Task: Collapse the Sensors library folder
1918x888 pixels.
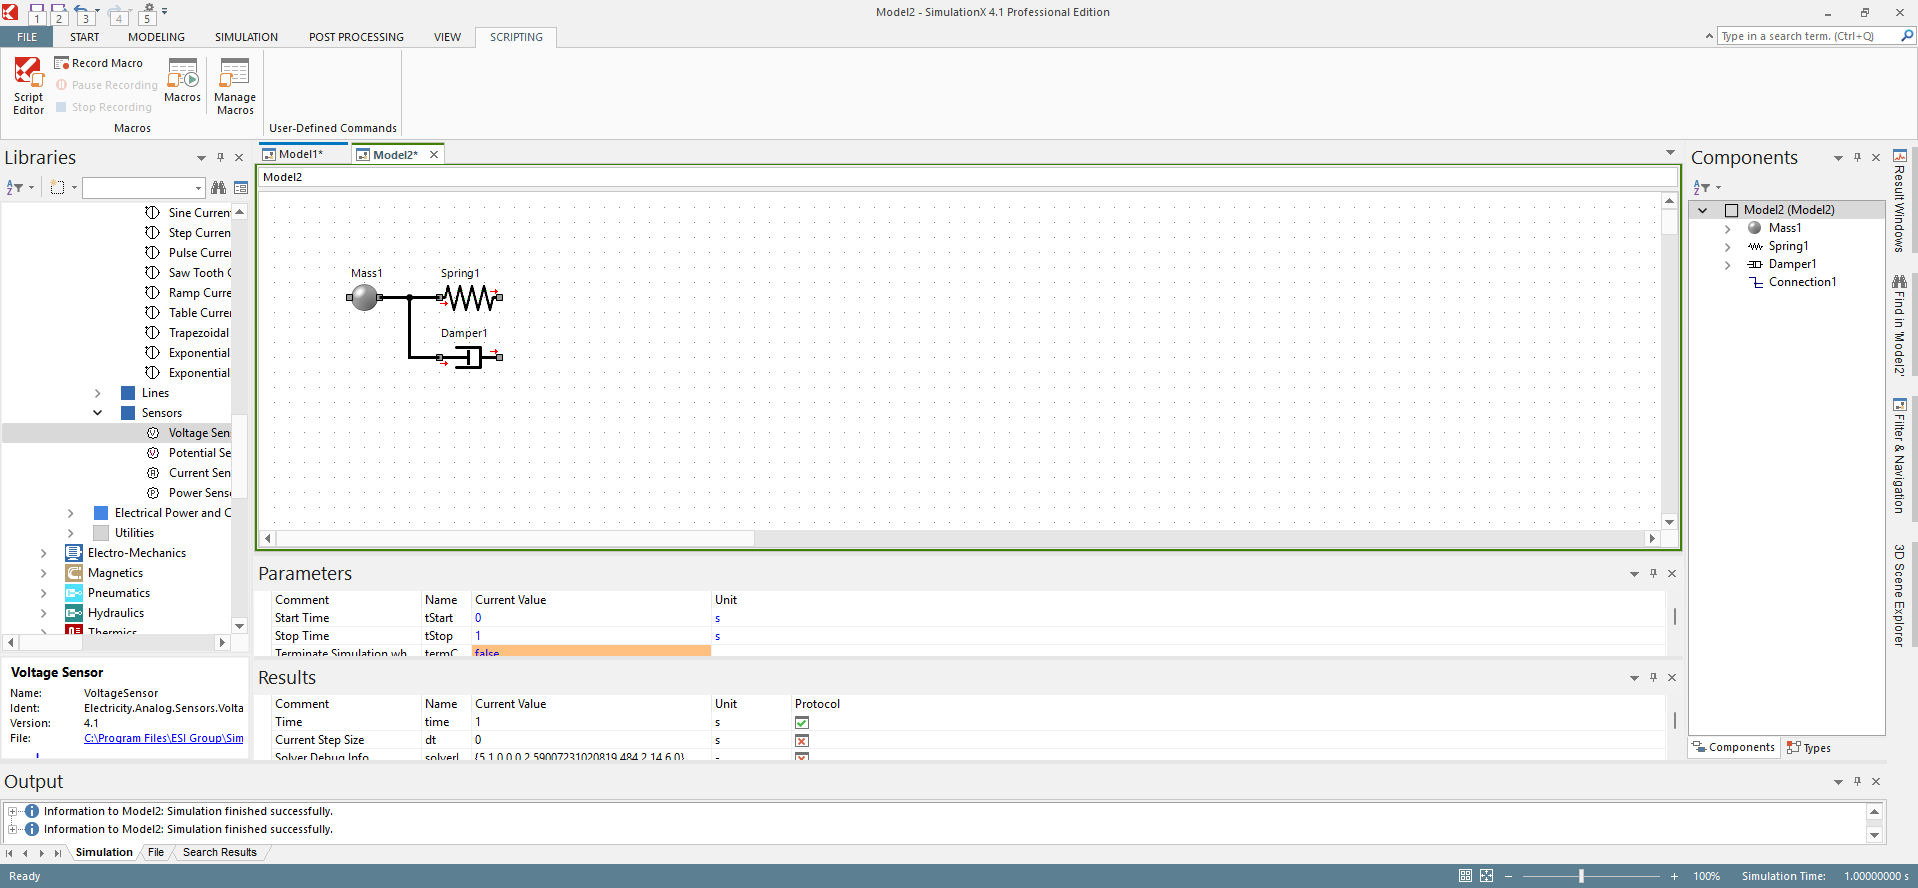Action: (98, 413)
